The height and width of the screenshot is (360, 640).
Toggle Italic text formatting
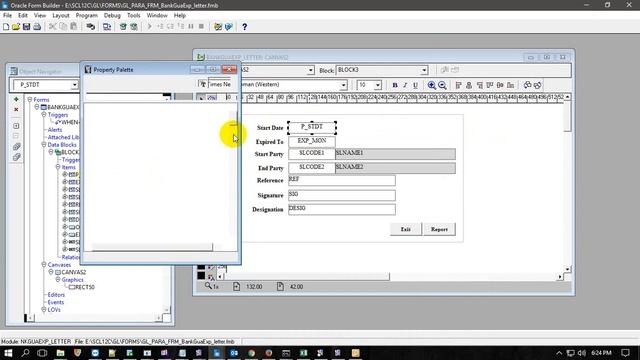click(x=405, y=85)
